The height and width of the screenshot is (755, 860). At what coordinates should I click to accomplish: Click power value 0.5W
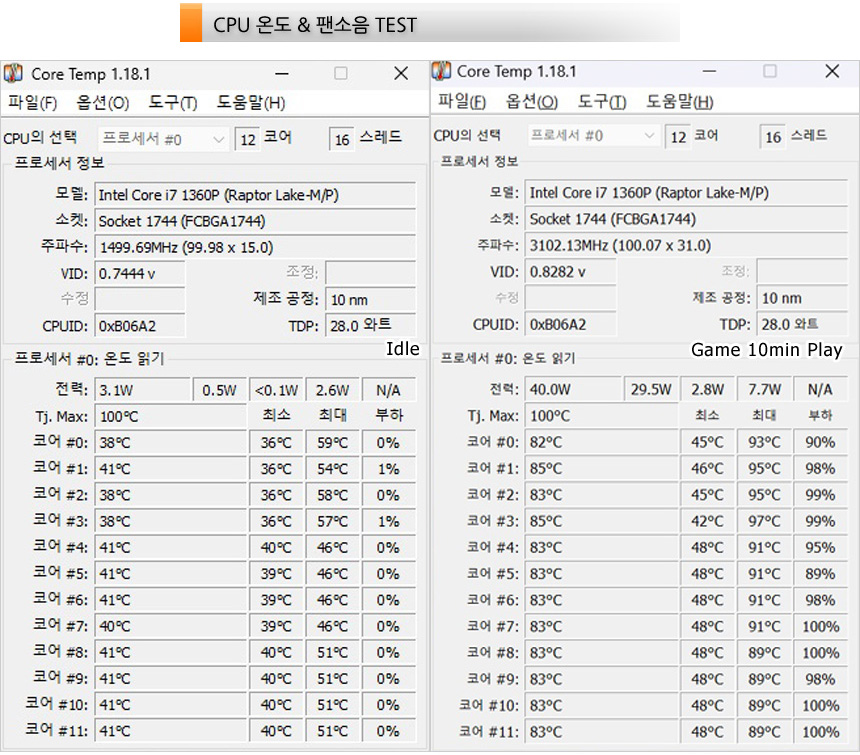(219, 390)
